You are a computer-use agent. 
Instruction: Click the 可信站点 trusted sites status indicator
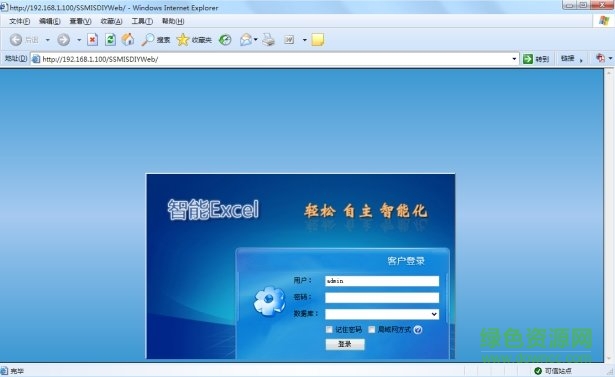(x=553, y=371)
